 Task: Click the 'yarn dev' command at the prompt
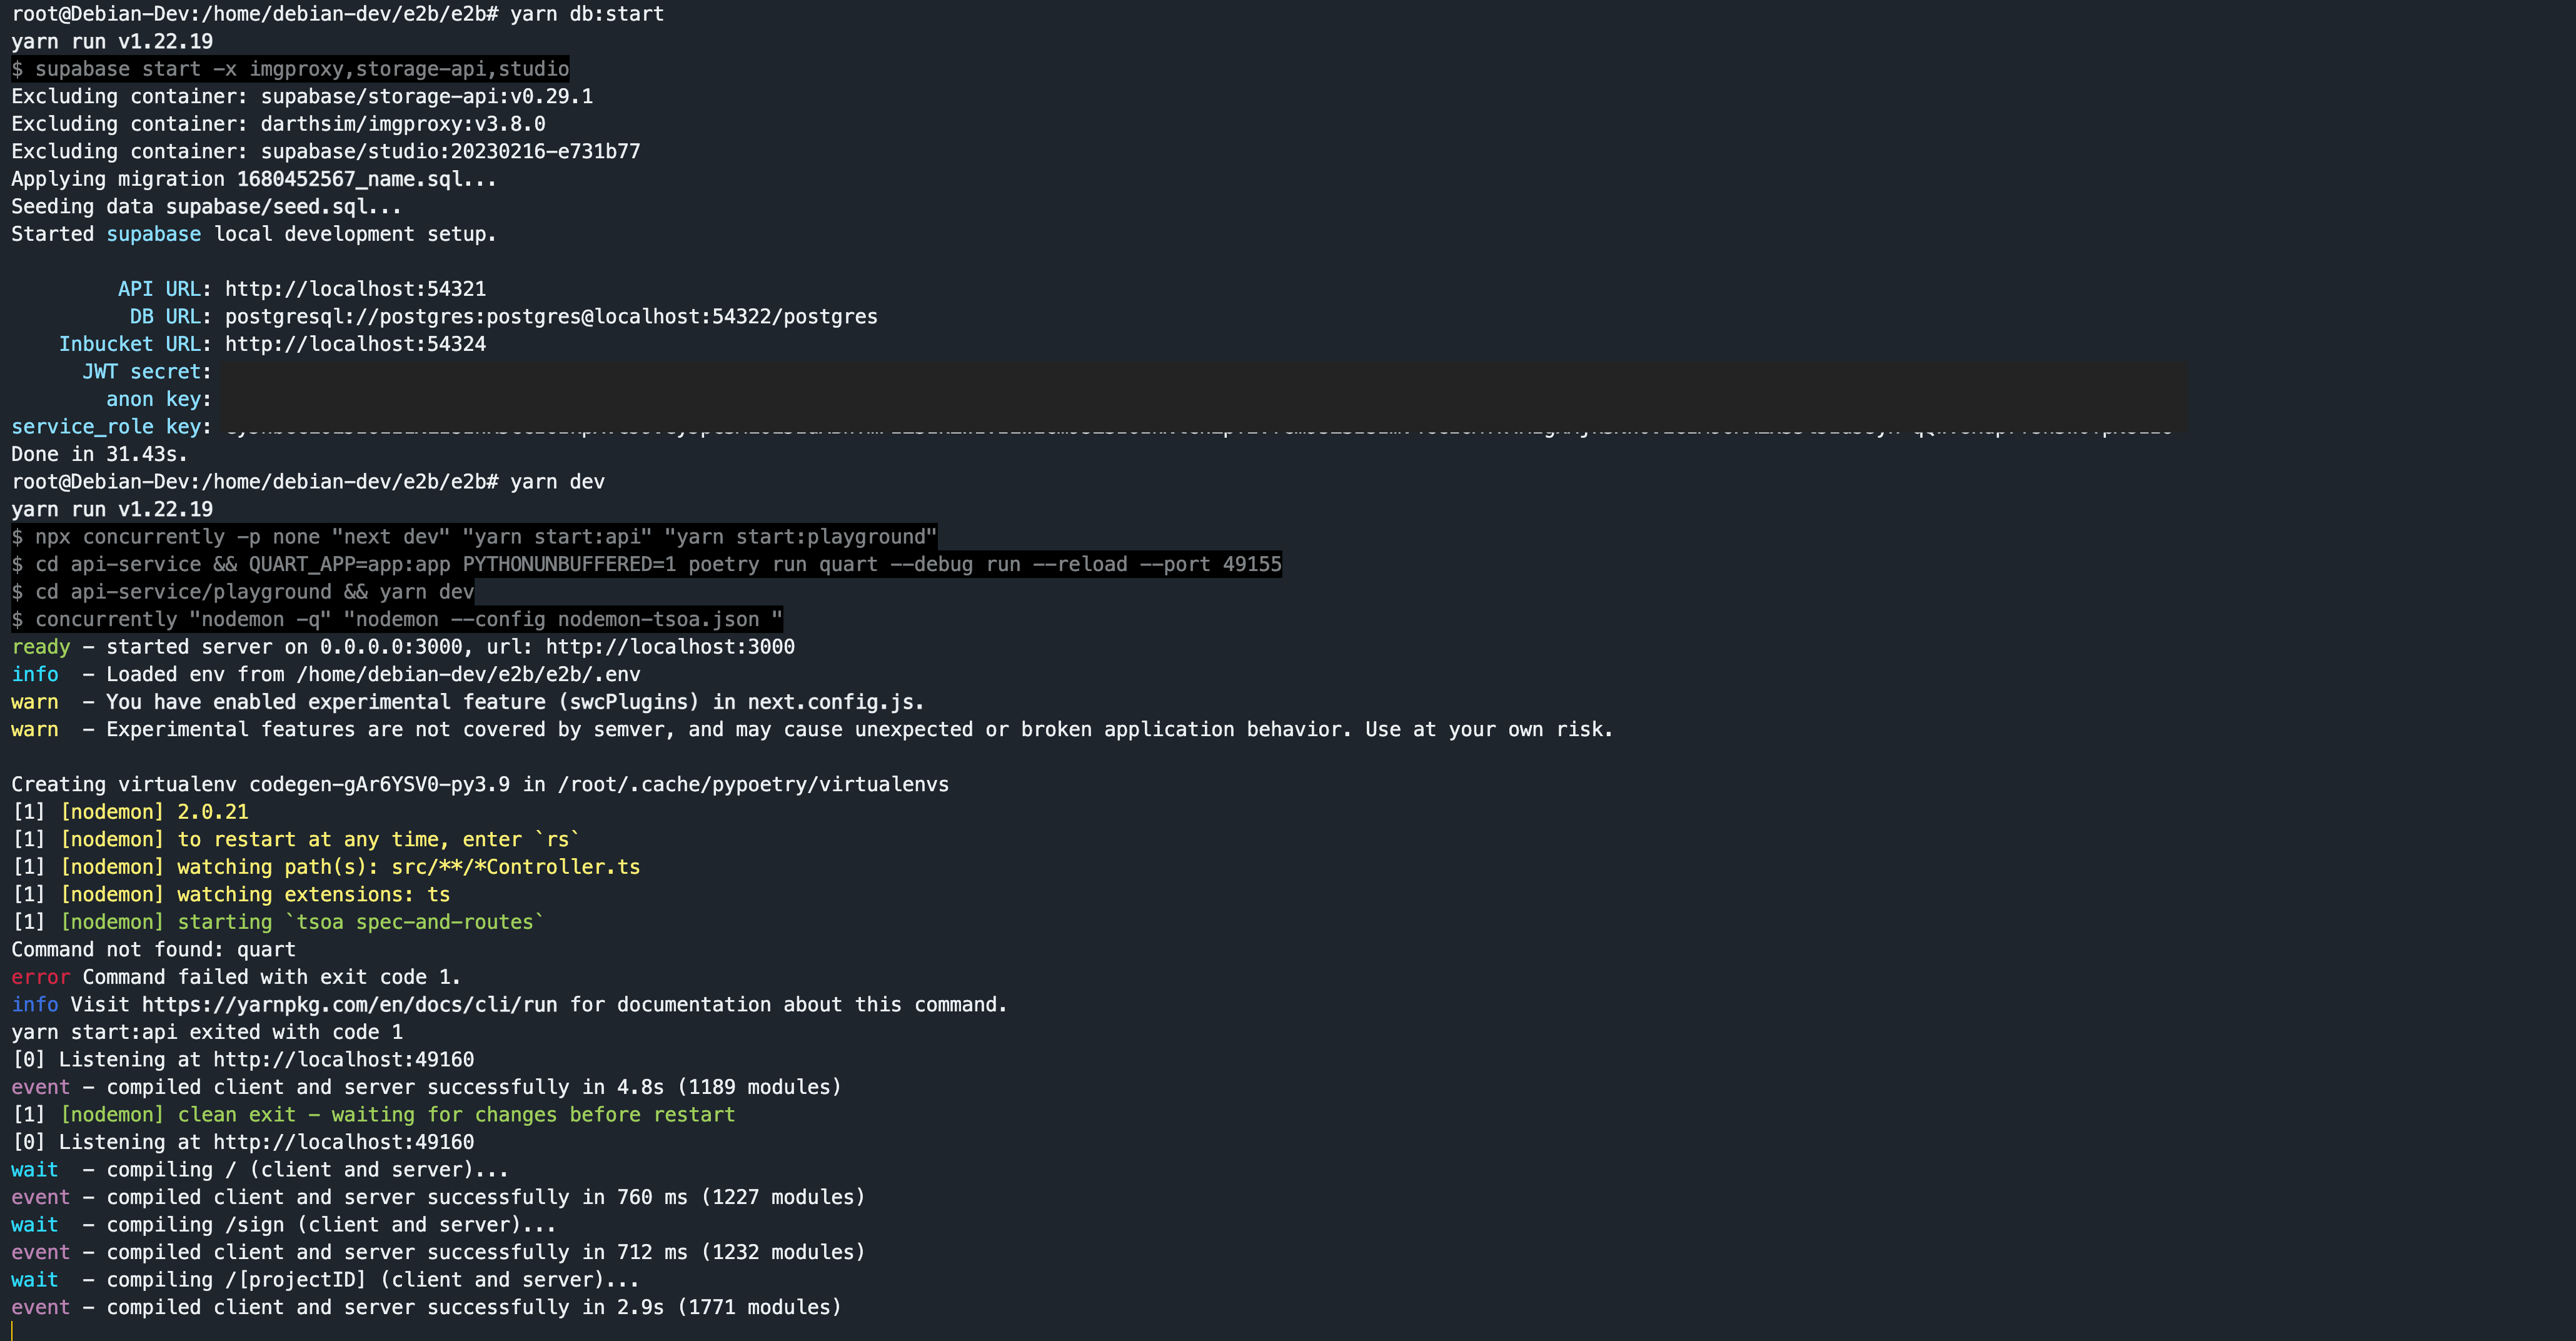click(557, 482)
